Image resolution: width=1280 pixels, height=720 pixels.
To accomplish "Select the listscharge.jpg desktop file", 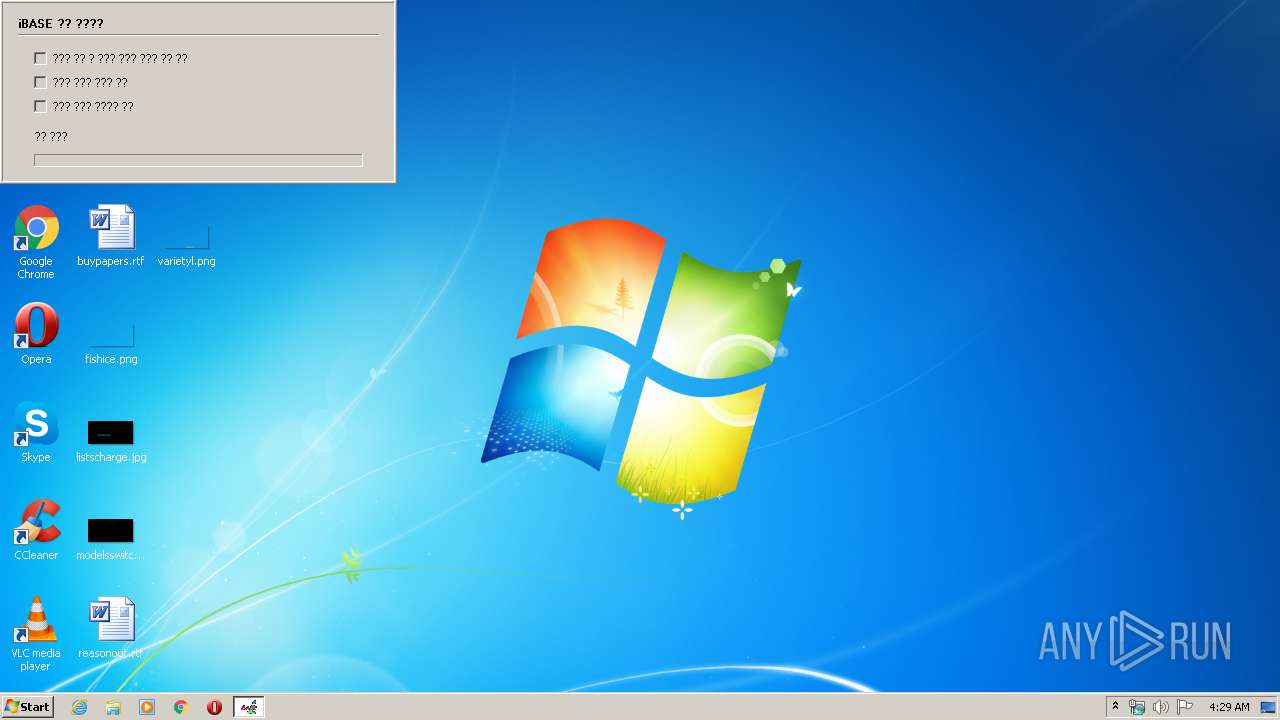I will click(x=111, y=440).
